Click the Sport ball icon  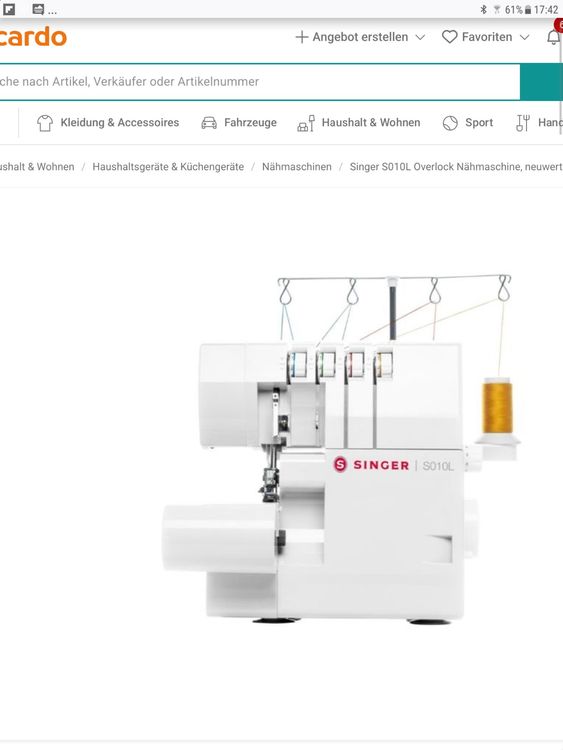(x=450, y=123)
